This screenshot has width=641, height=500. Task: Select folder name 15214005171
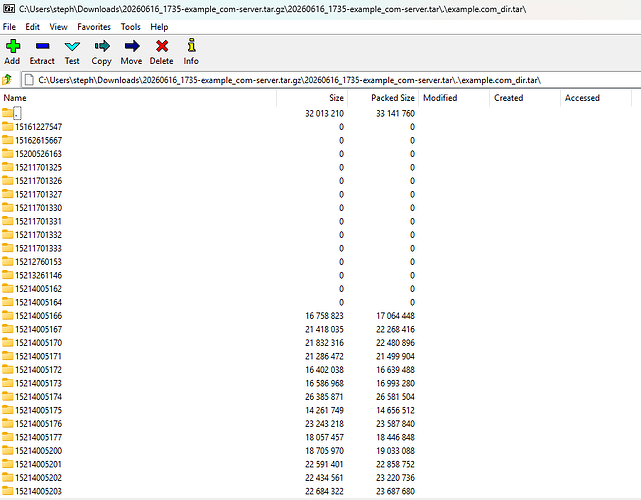click(38, 356)
